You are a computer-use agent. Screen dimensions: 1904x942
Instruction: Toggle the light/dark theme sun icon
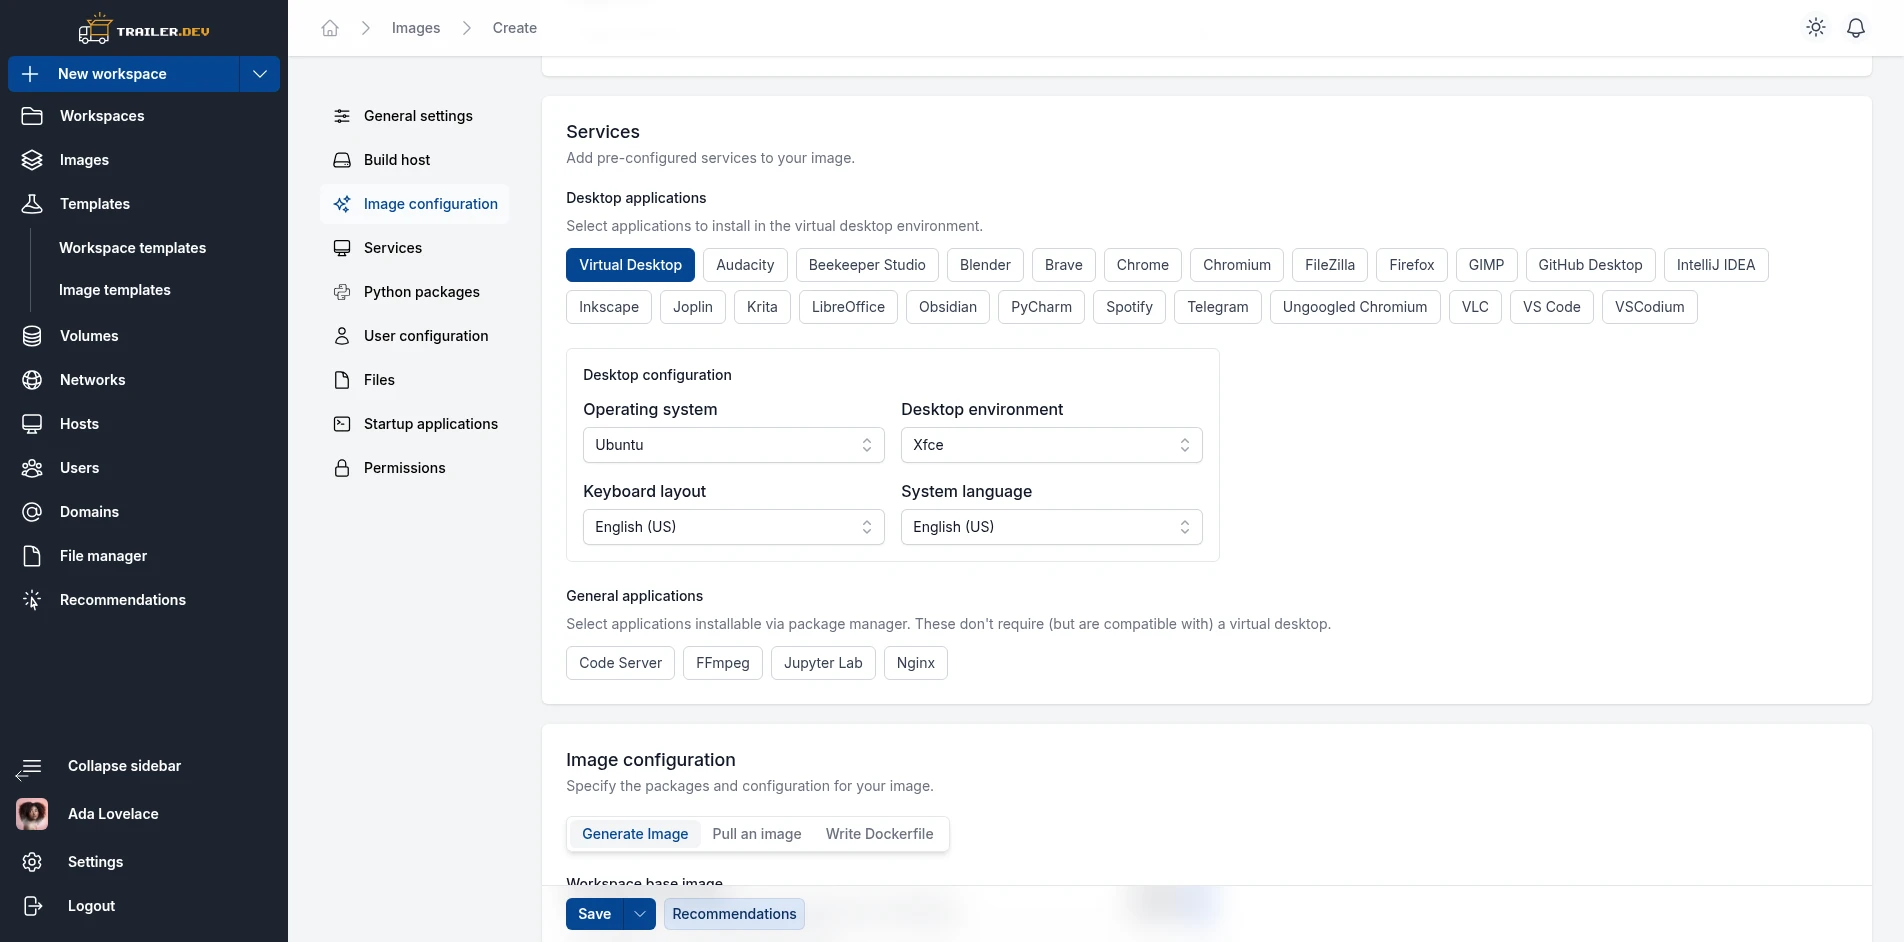(1816, 28)
